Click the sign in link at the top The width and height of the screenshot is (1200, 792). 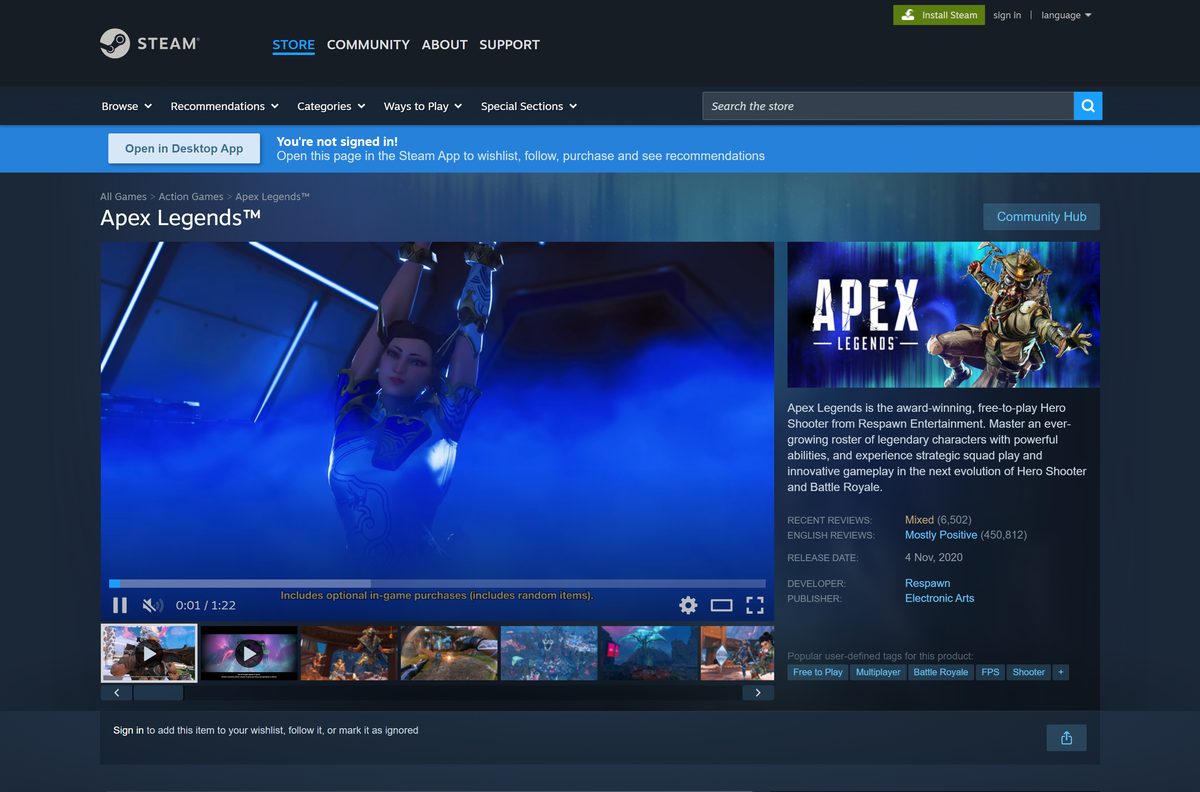click(x=1007, y=15)
